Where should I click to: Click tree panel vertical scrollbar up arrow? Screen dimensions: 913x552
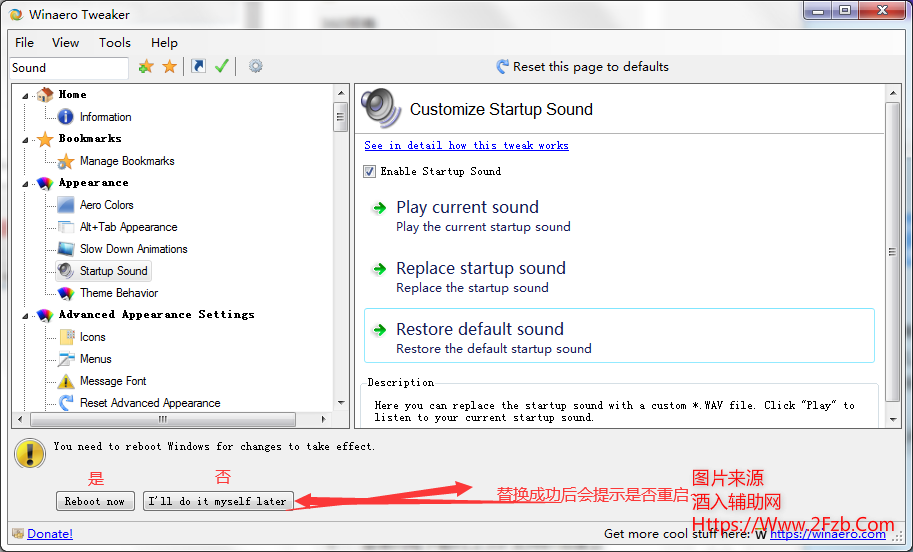pos(341,93)
